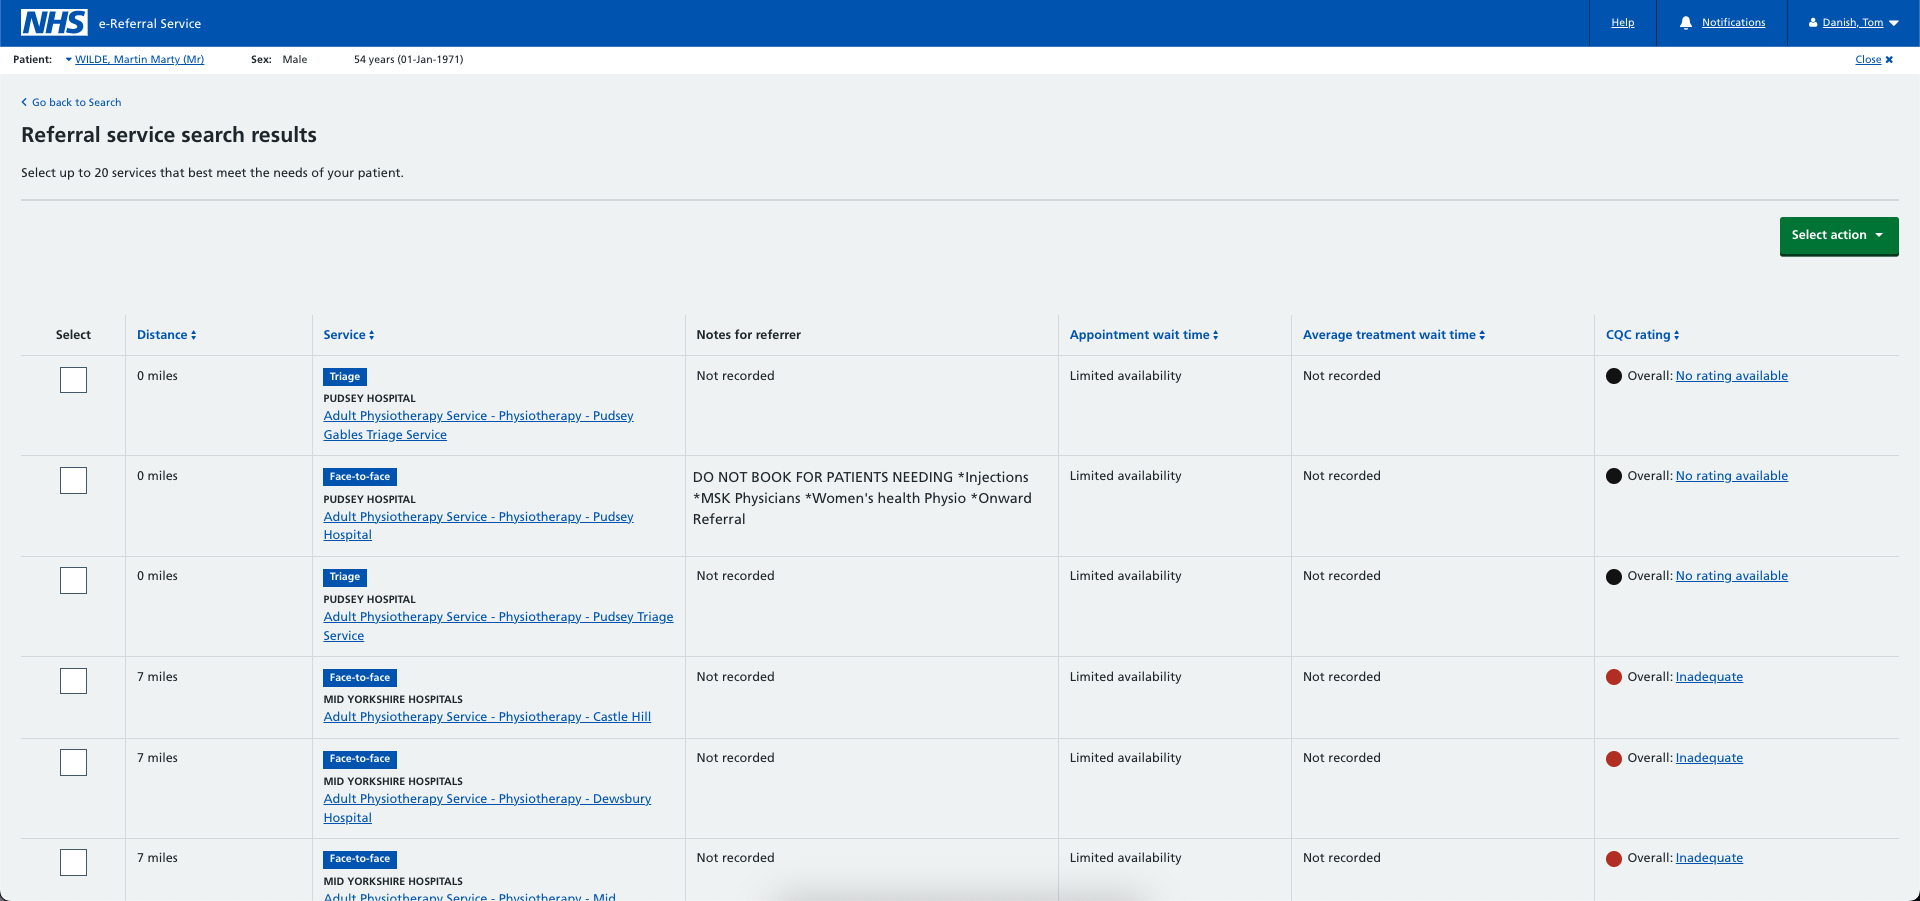The height and width of the screenshot is (901, 1920).
Task: Open the Select action dropdown
Action: (1838, 236)
